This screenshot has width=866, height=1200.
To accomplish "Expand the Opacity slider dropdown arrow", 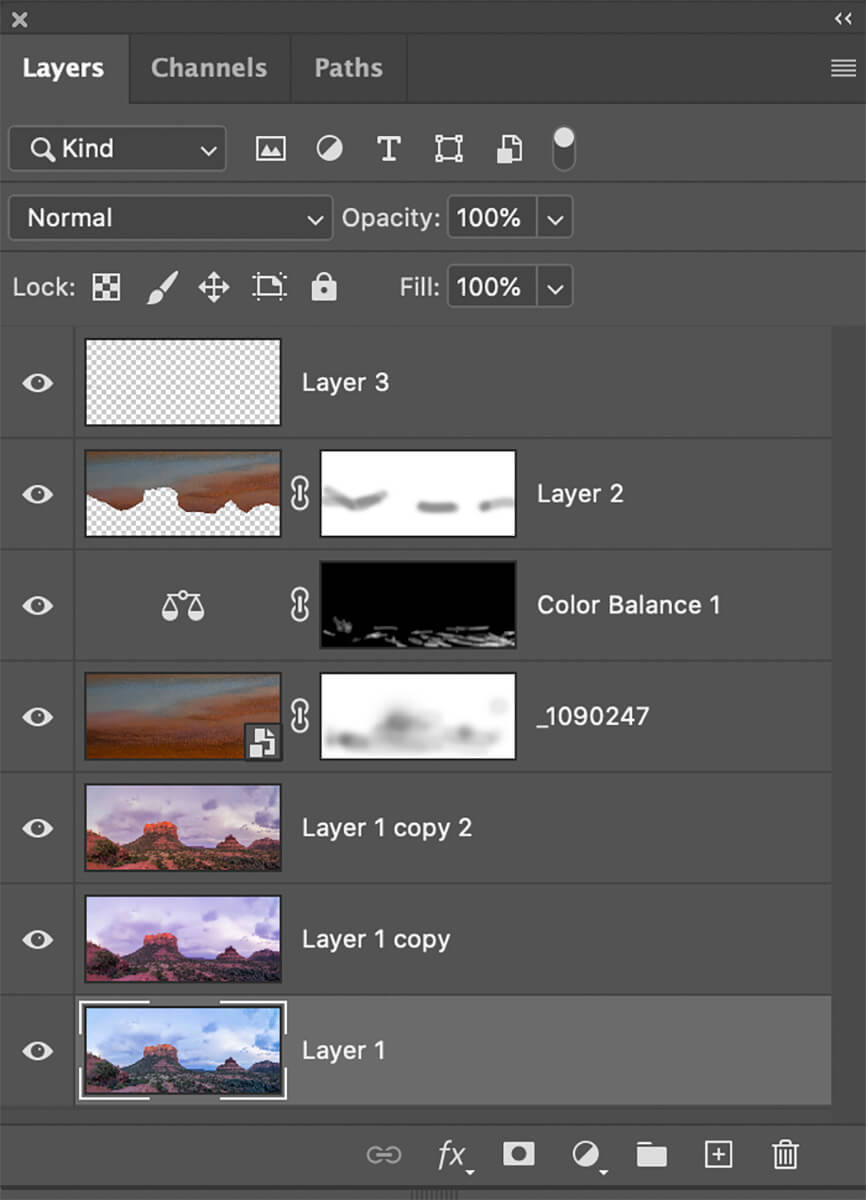I will pyautogui.click(x=555, y=218).
